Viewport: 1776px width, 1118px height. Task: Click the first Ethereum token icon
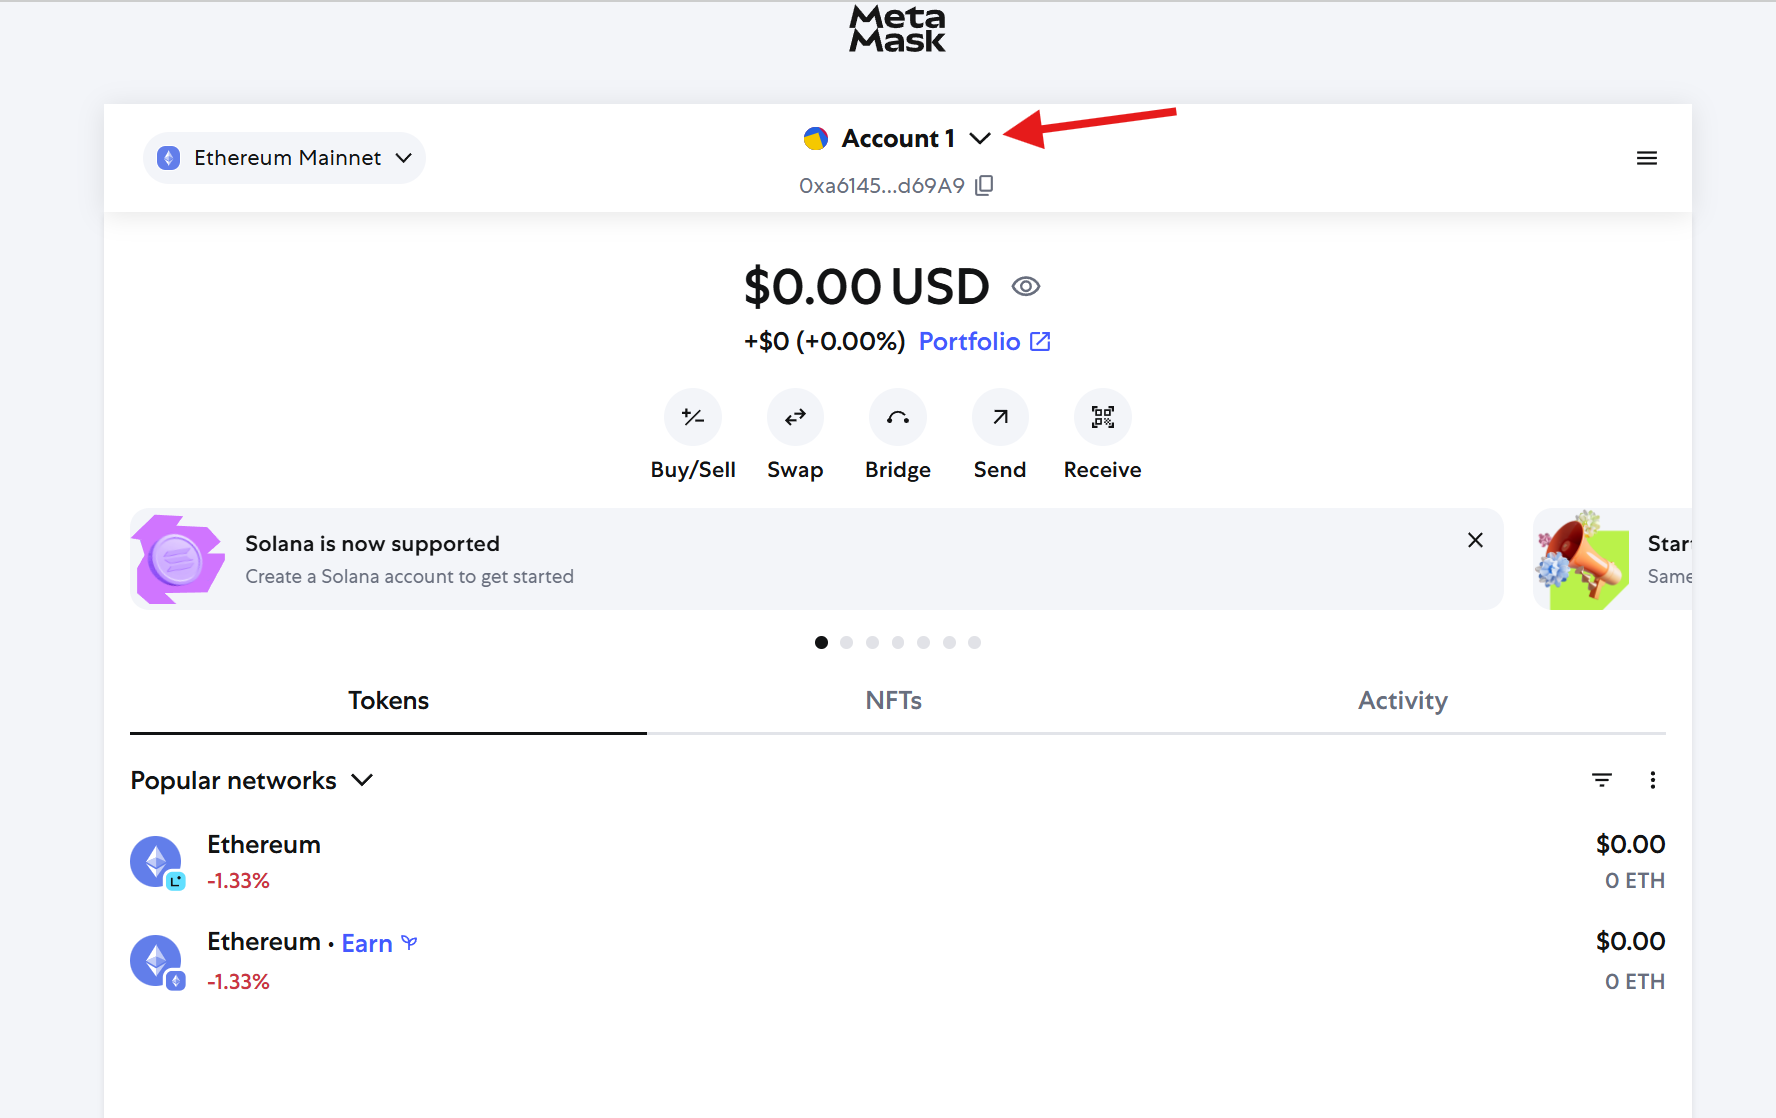(x=156, y=861)
